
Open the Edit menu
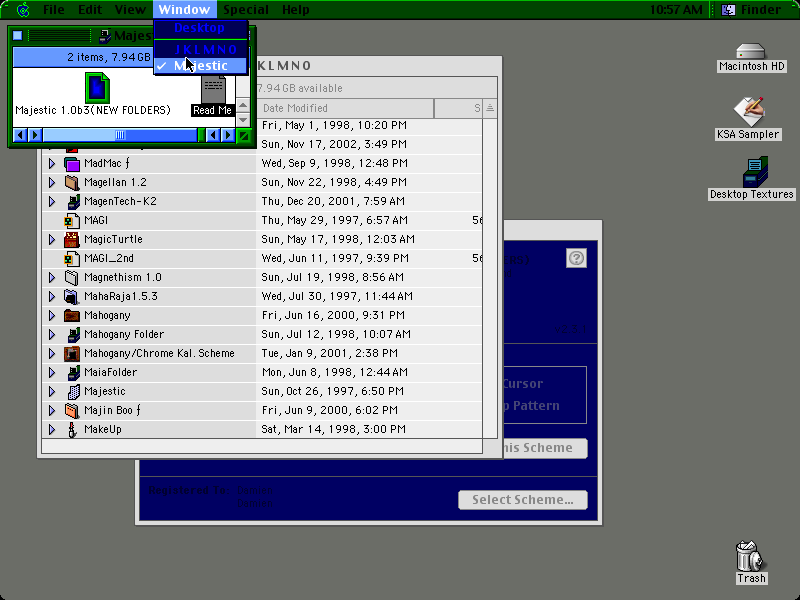90,10
